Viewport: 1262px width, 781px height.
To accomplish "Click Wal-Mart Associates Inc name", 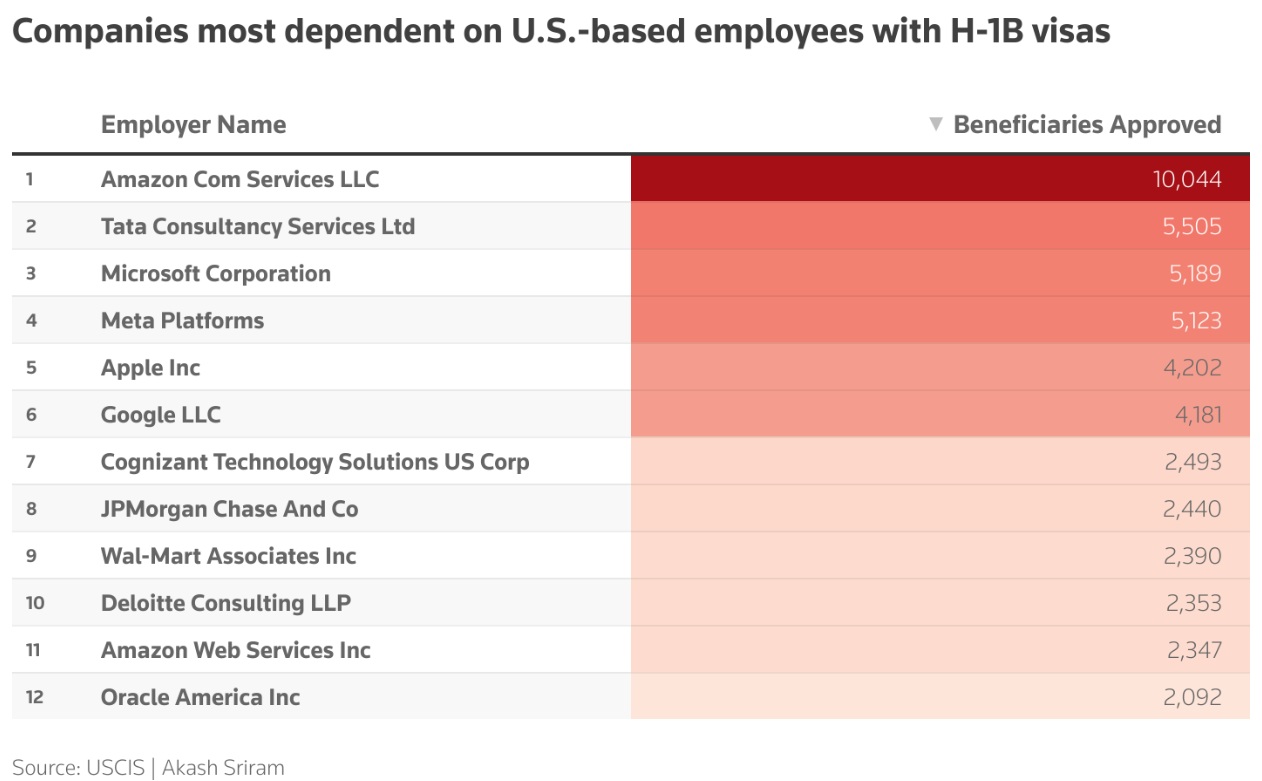I will coord(229,556).
